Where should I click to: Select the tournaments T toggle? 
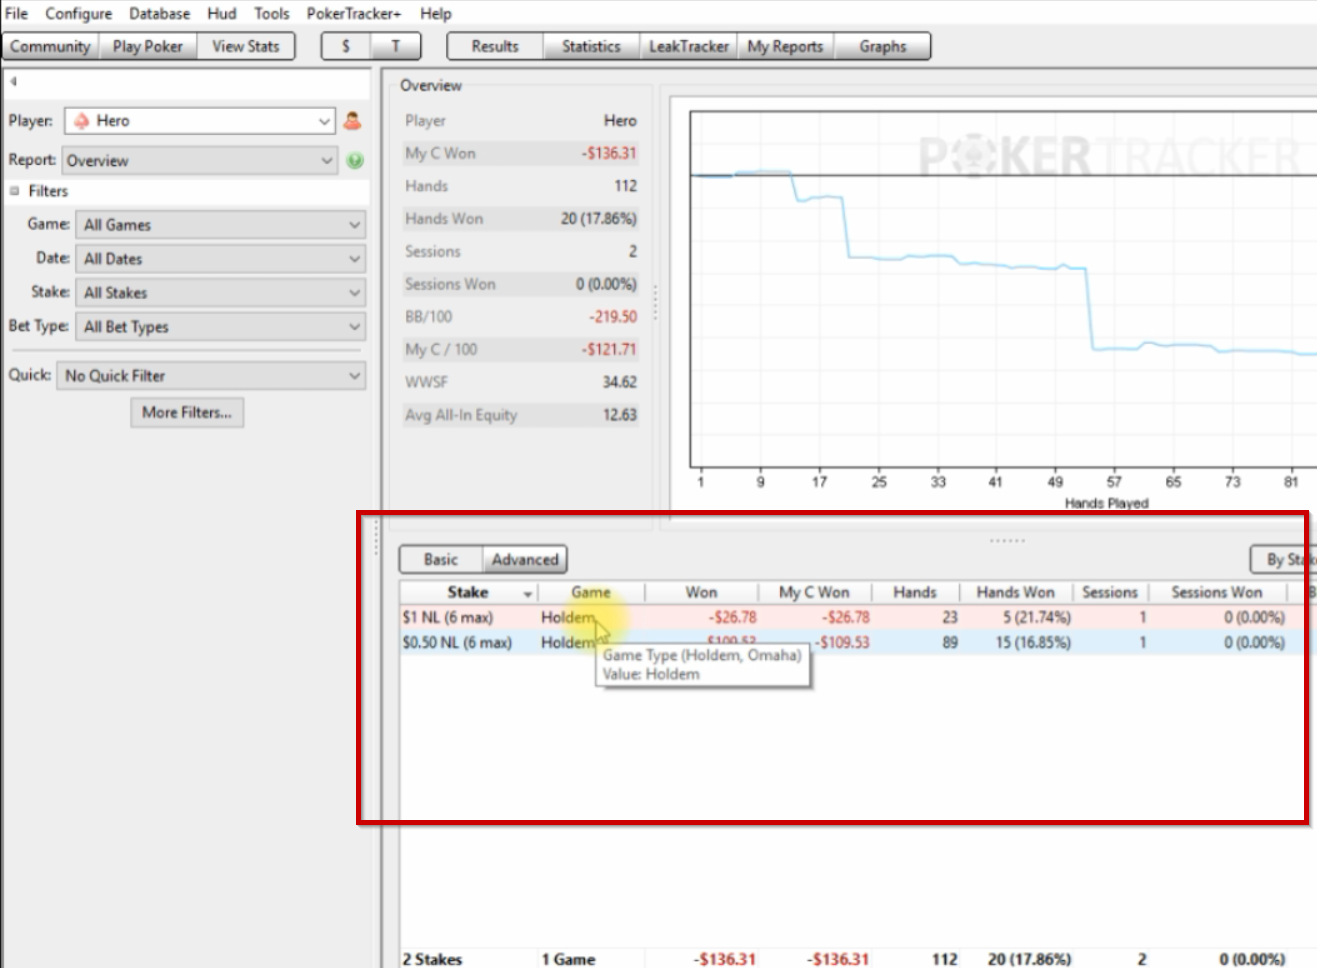pos(396,47)
